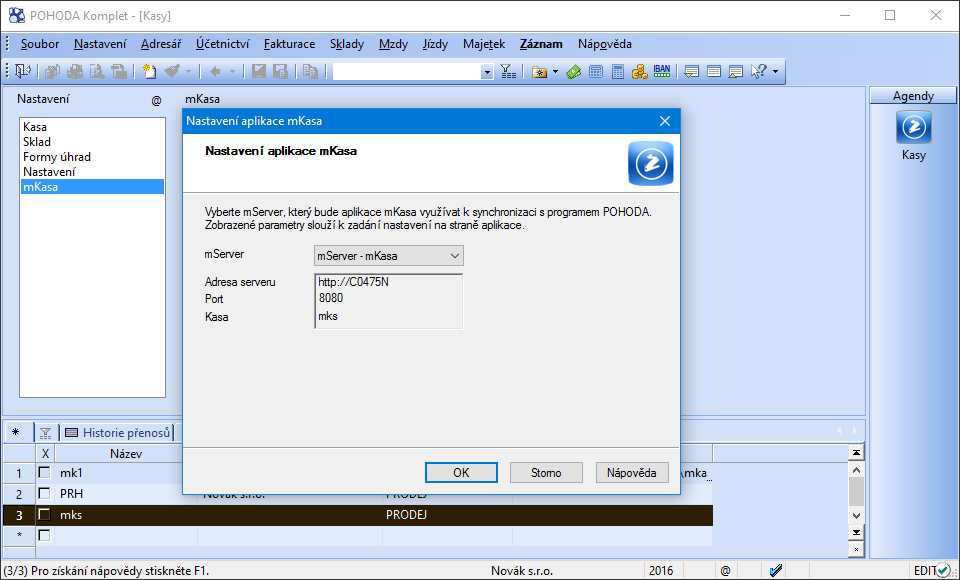Click the asterisk tab in the bottom table panel
Image resolution: width=960 pixels, height=580 pixels.
click(x=16, y=432)
